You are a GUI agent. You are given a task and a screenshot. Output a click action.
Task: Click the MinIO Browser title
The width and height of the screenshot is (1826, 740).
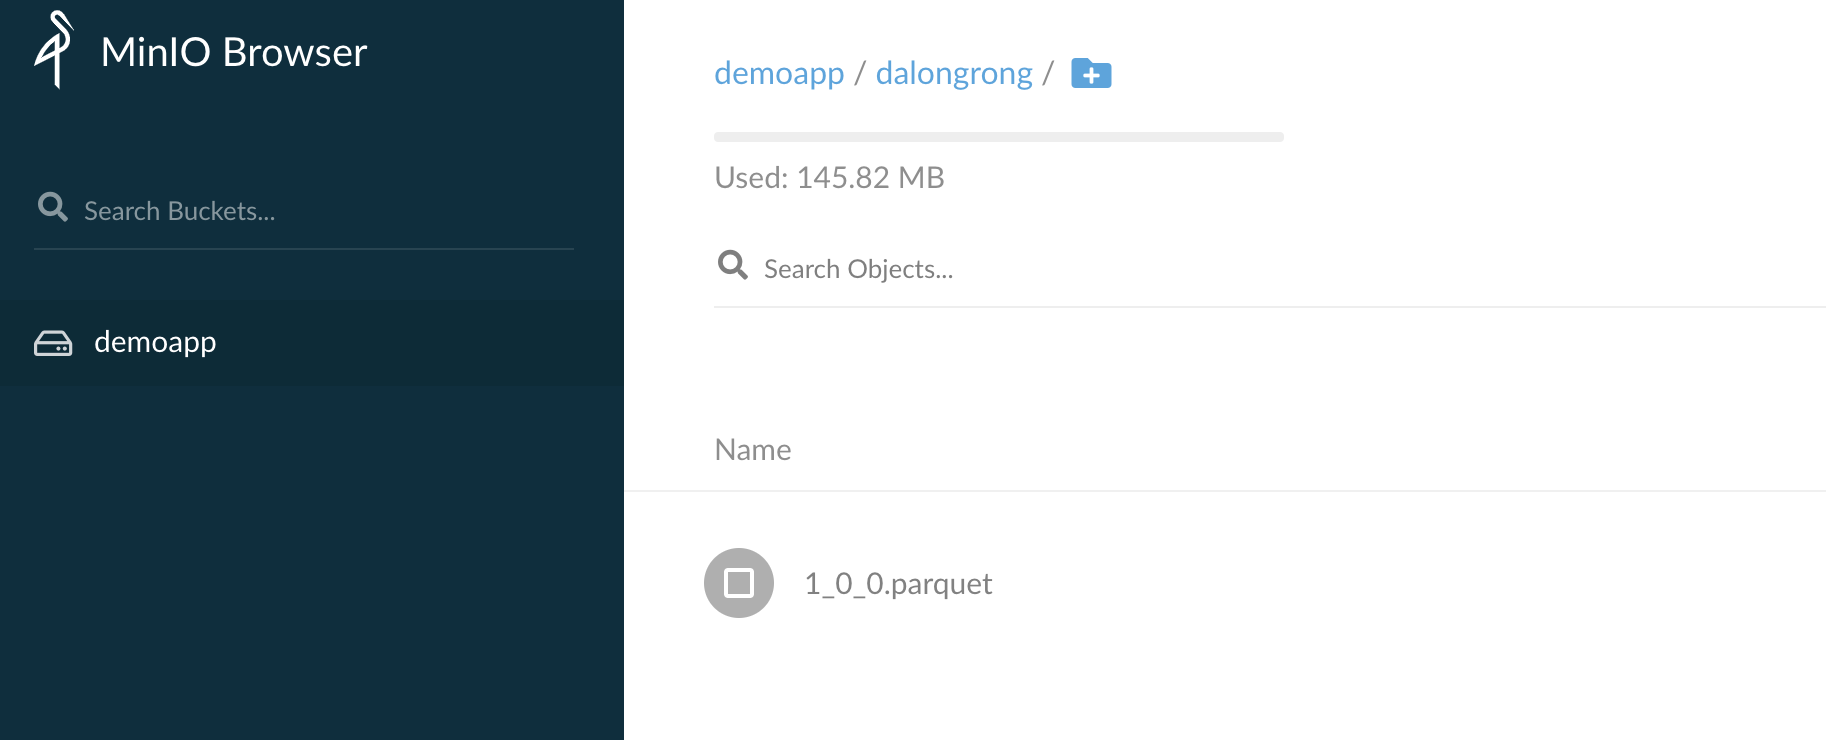234,52
